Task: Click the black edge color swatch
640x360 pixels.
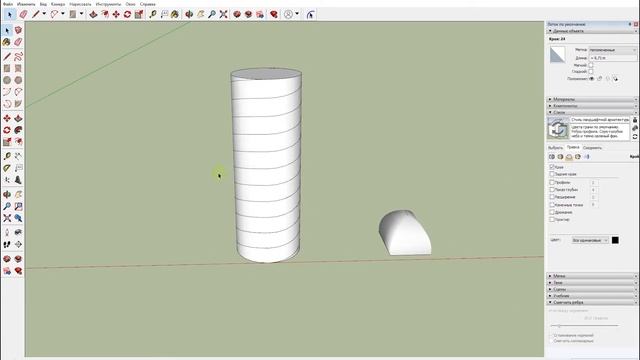Action: coord(615,240)
